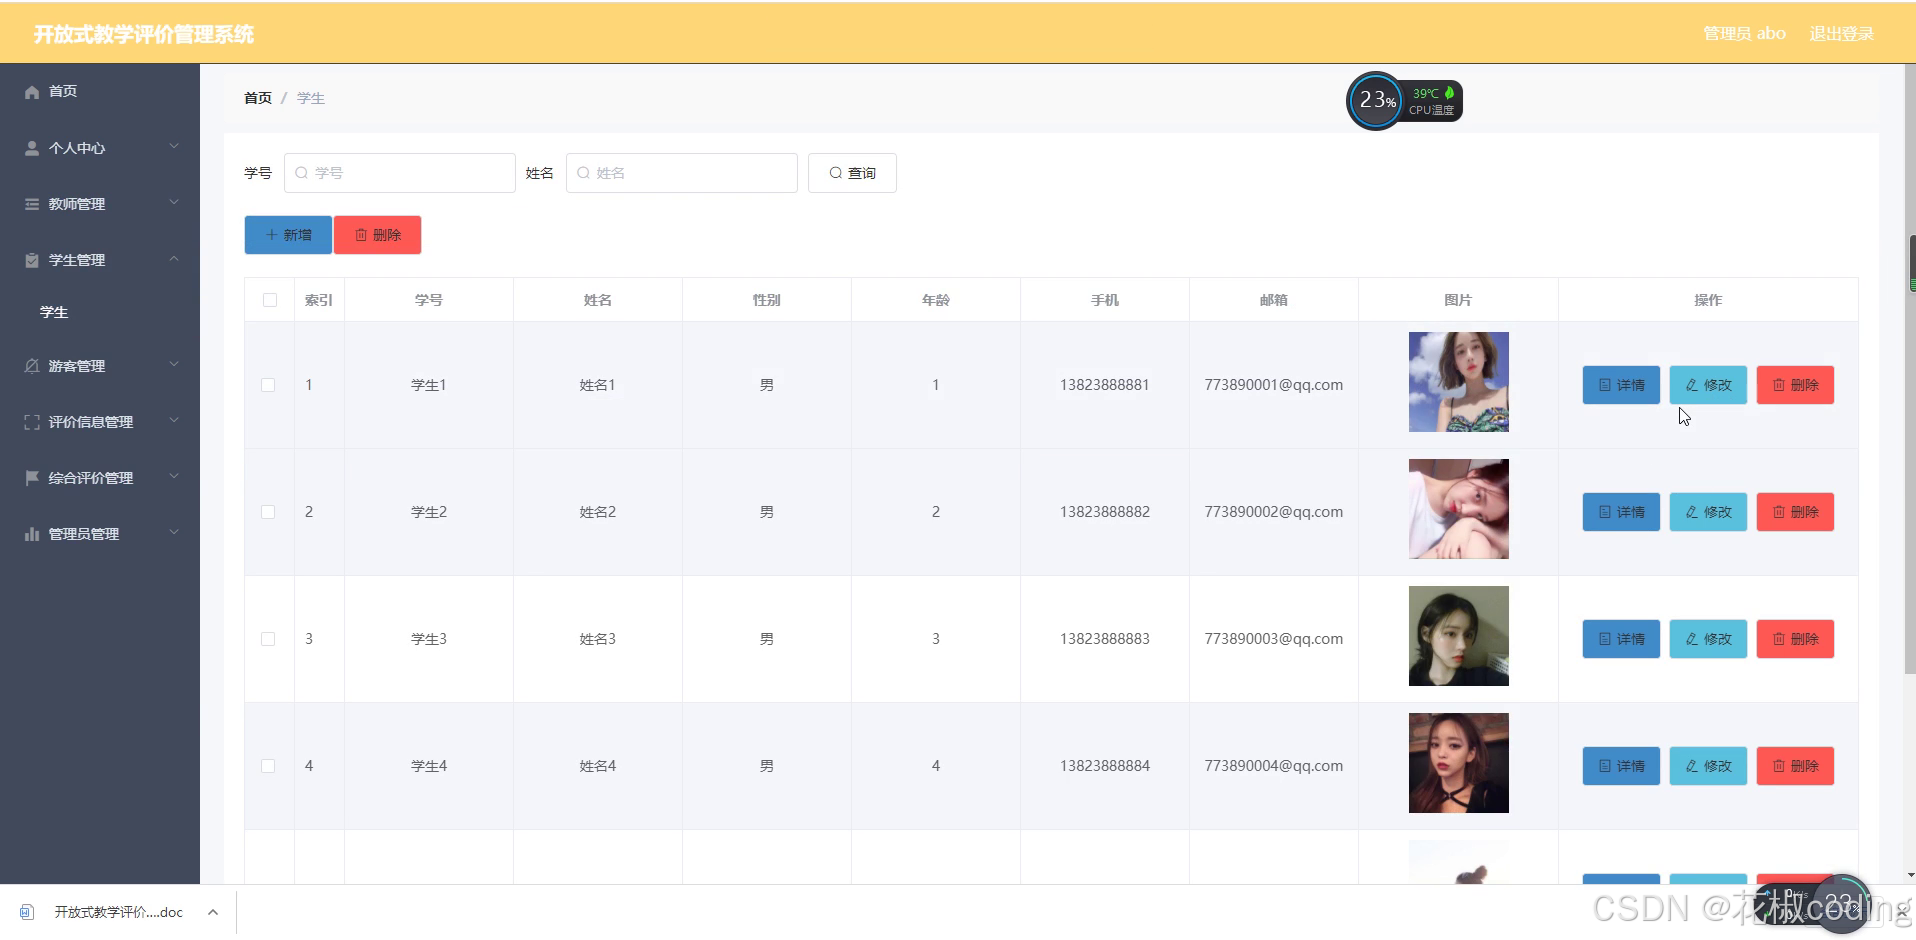Screen dimensions: 1916x940
Task: Expand the 教师管理 menu chevron
Action: point(174,203)
